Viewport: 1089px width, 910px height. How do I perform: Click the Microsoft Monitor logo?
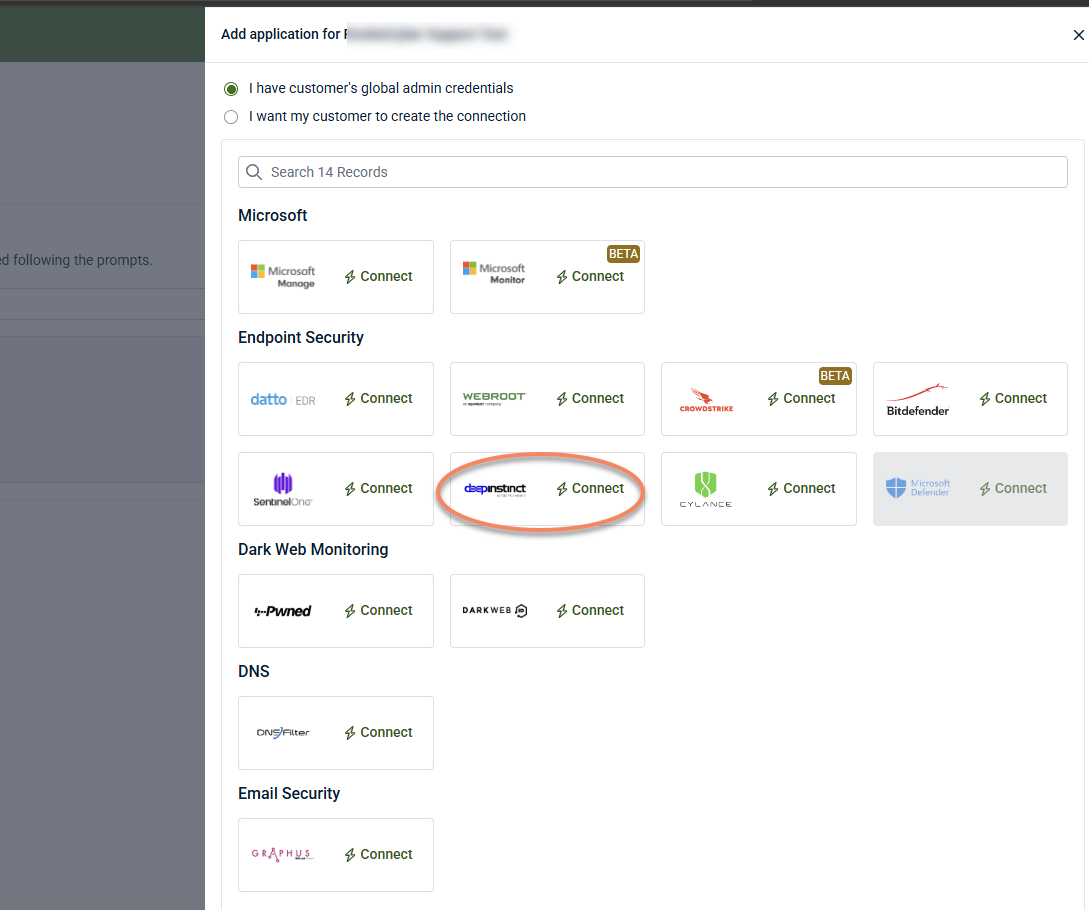coord(494,273)
